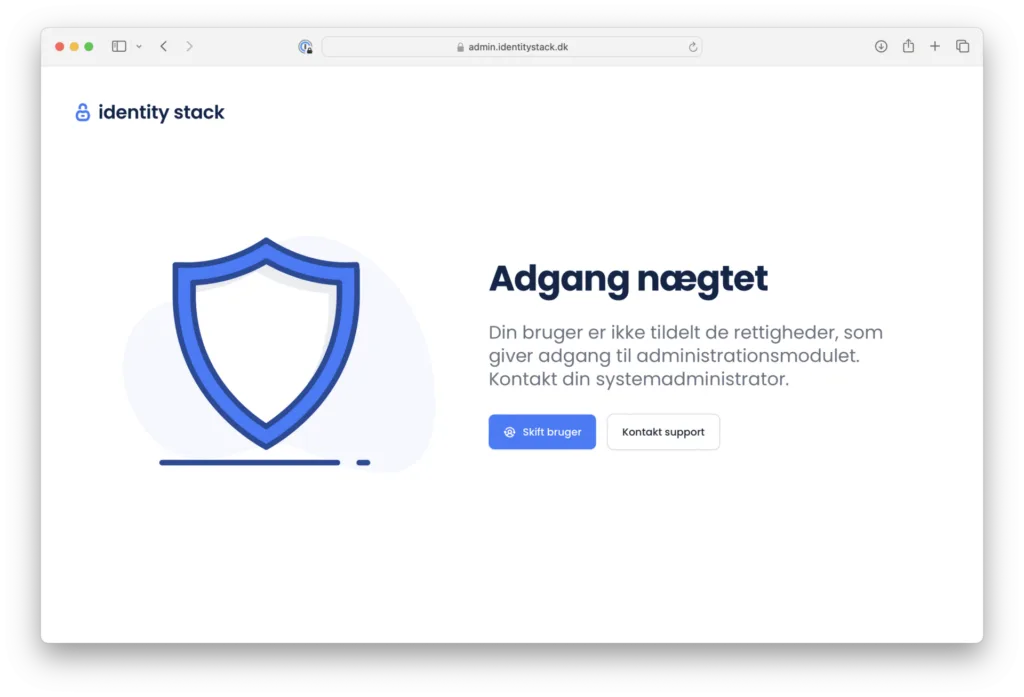Click the admin.identitystack.dk address bar
This screenshot has height=697, width=1024.
[512, 46]
